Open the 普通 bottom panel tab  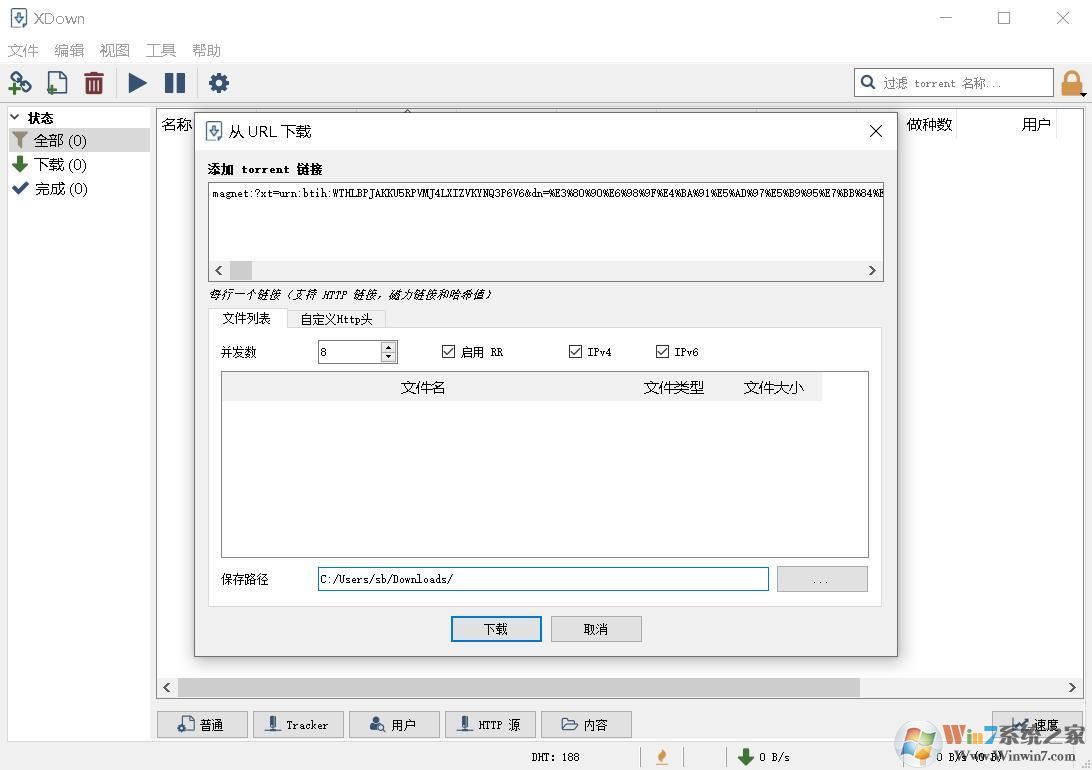click(x=202, y=725)
